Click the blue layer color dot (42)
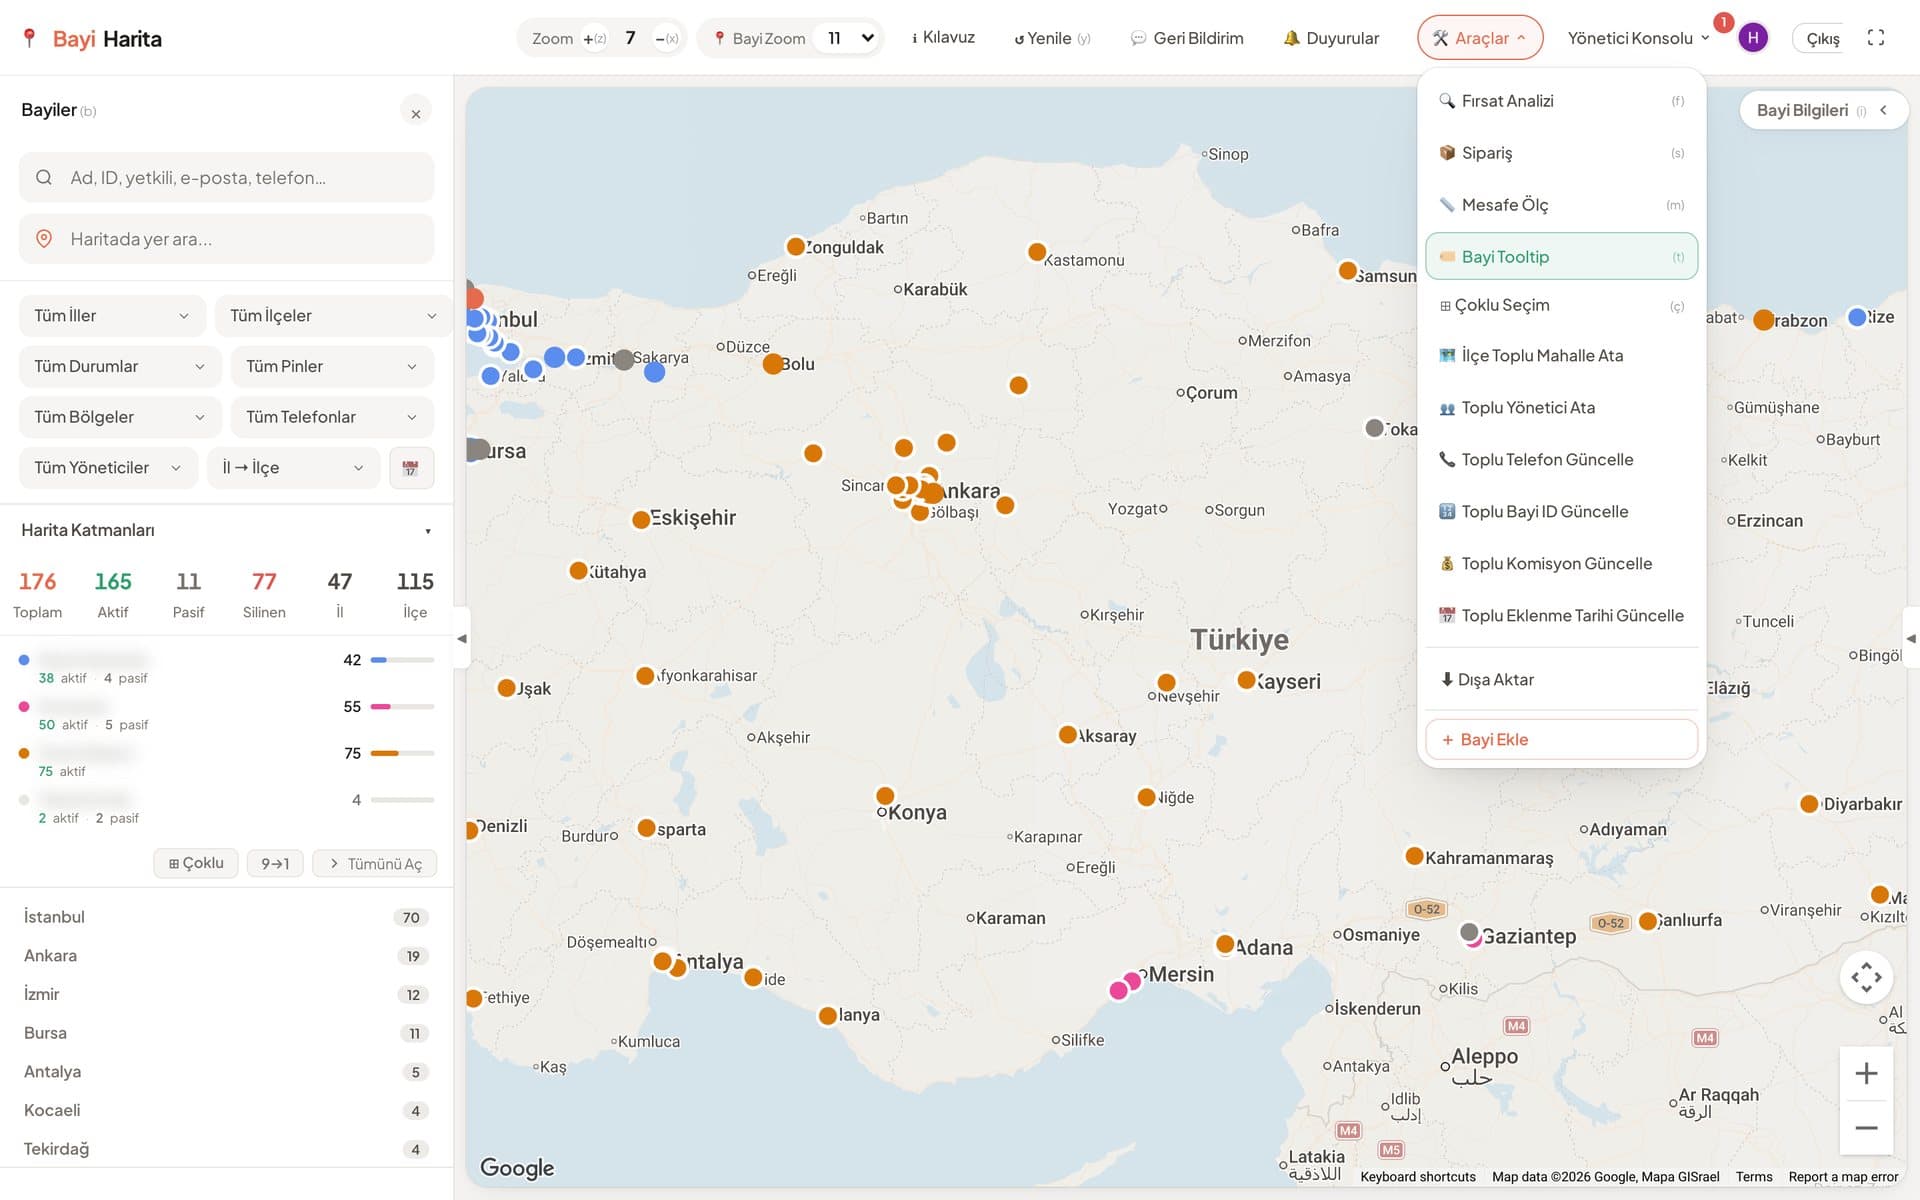The image size is (1920, 1200). pyautogui.click(x=24, y=660)
